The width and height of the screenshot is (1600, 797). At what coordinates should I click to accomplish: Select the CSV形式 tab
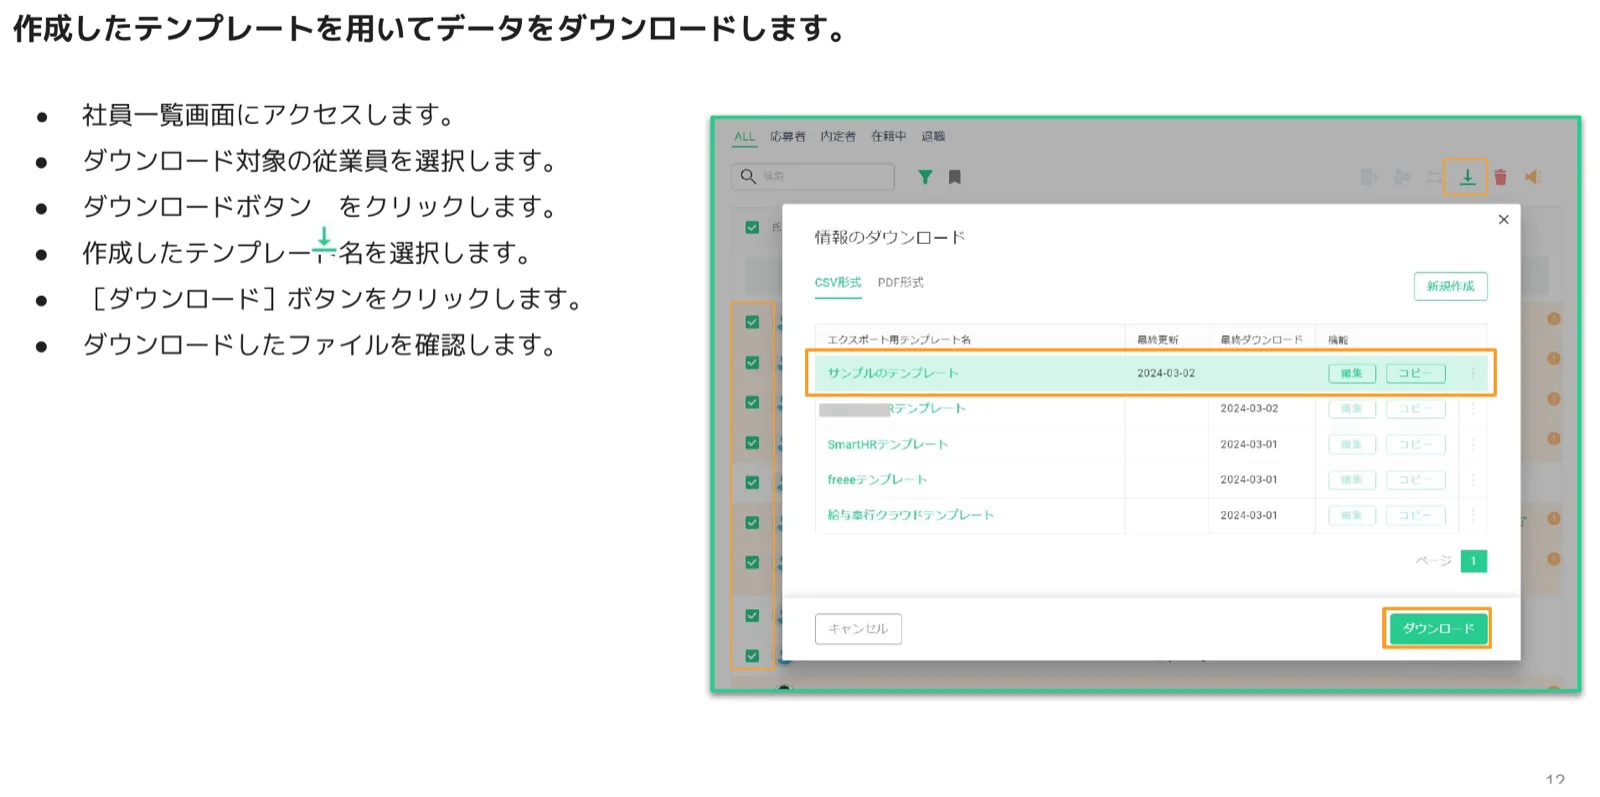[838, 283]
